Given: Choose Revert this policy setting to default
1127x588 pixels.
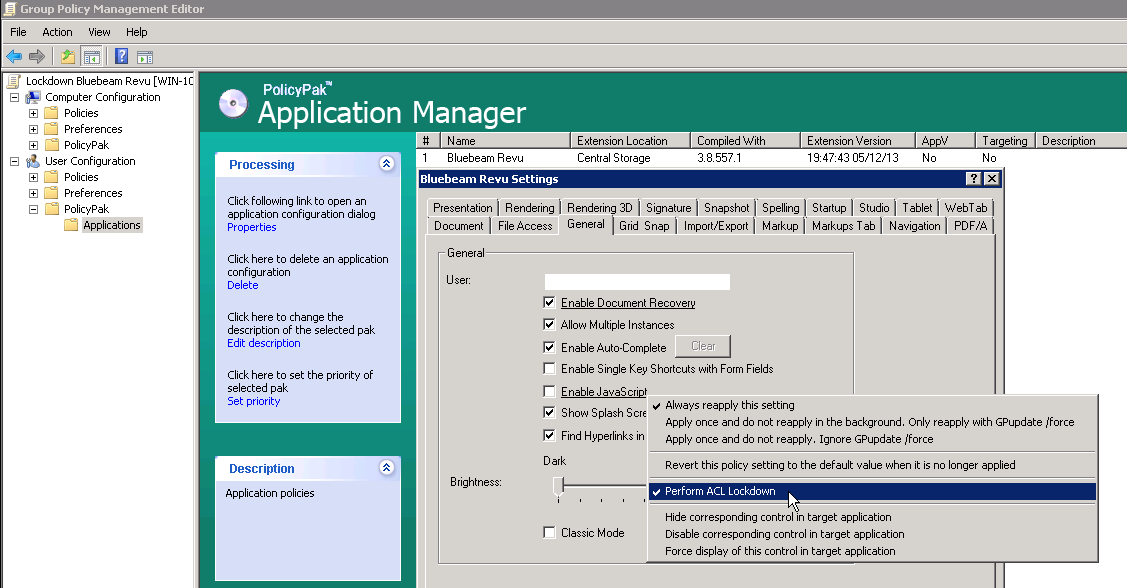Looking at the screenshot, I should click(873, 465).
